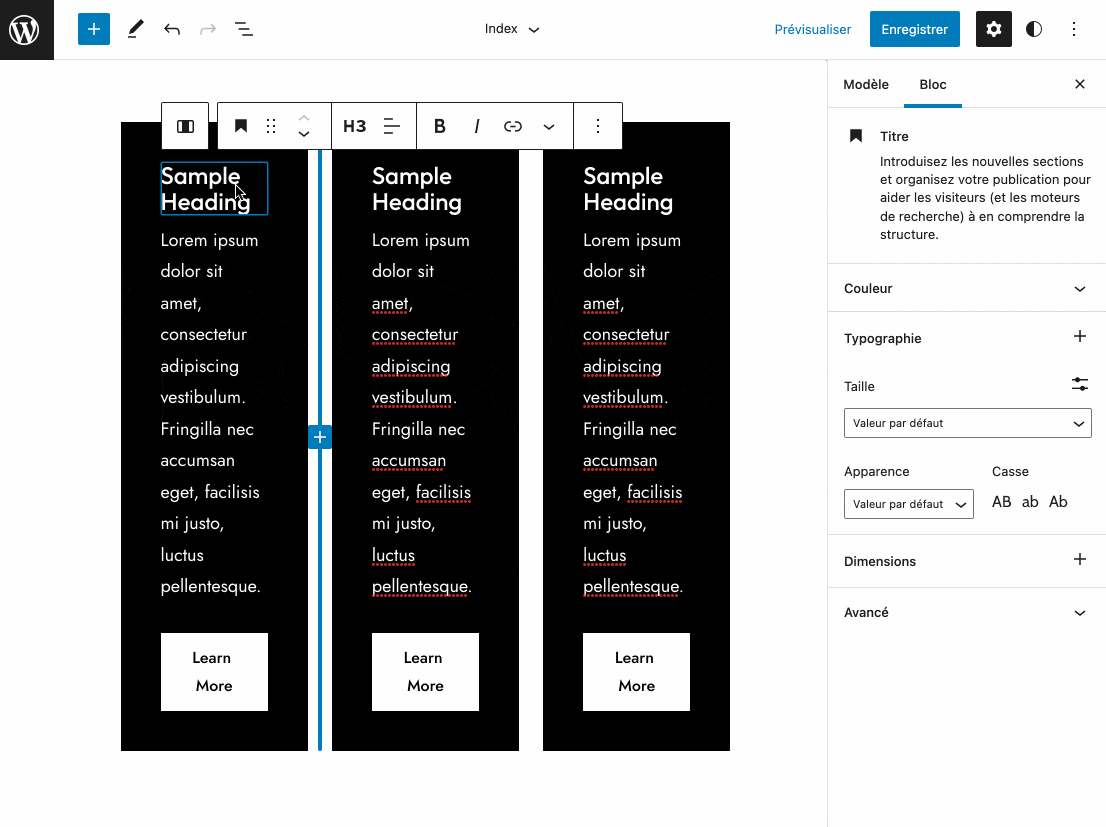
Task: Set uppercase with the AB casse option
Action: tap(1001, 501)
